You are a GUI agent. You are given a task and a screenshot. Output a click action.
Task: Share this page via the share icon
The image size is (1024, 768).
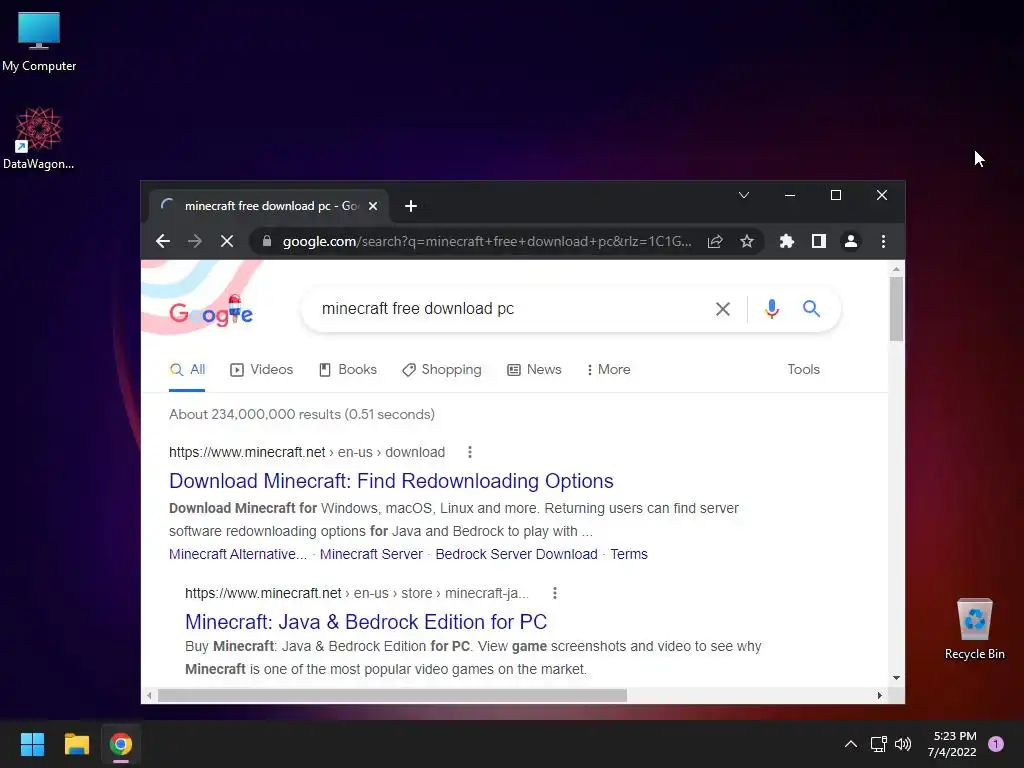(x=715, y=241)
